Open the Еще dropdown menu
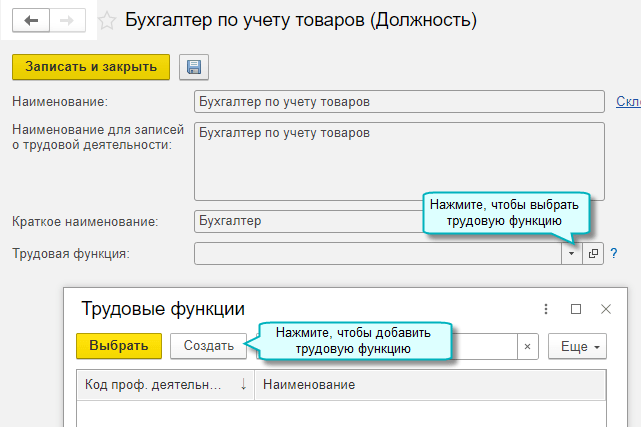Screen dimensions: 641x427 point(578,346)
